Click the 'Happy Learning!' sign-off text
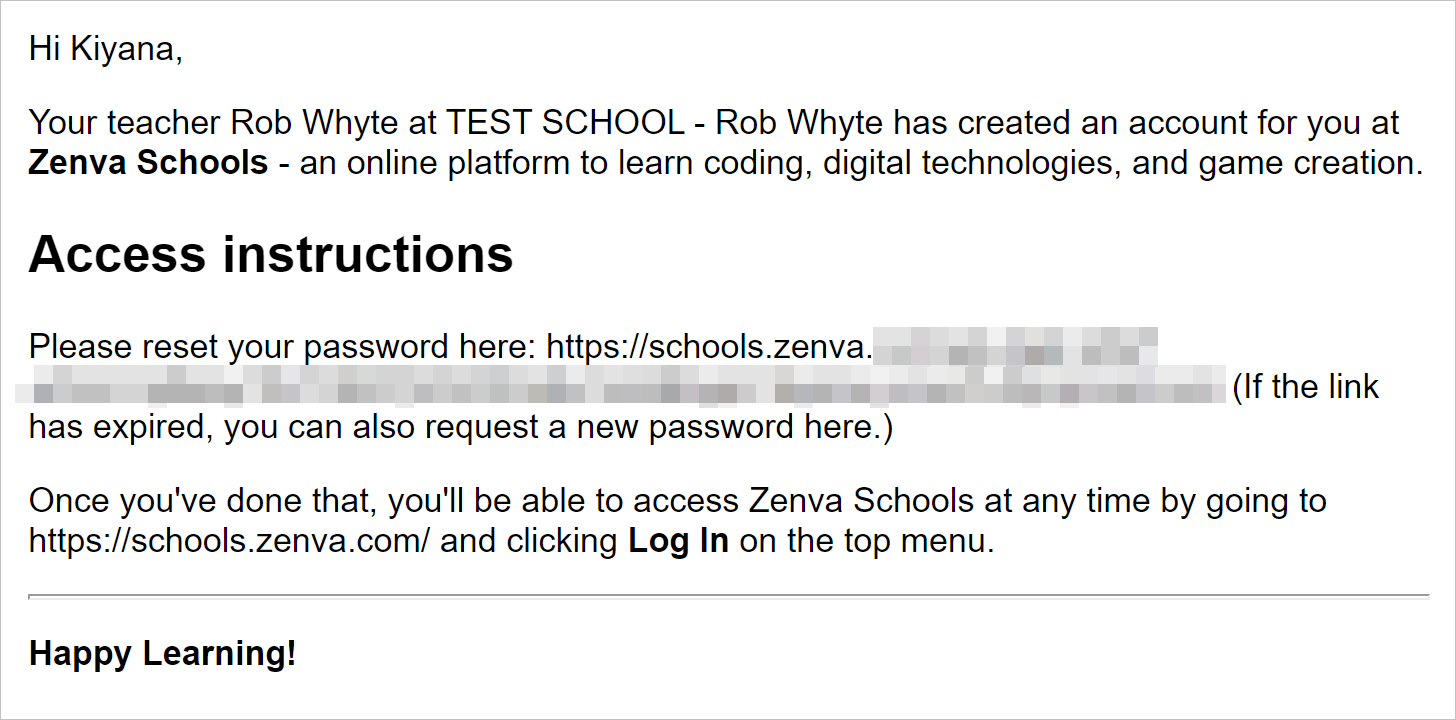The width and height of the screenshot is (1456, 720). (x=163, y=653)
